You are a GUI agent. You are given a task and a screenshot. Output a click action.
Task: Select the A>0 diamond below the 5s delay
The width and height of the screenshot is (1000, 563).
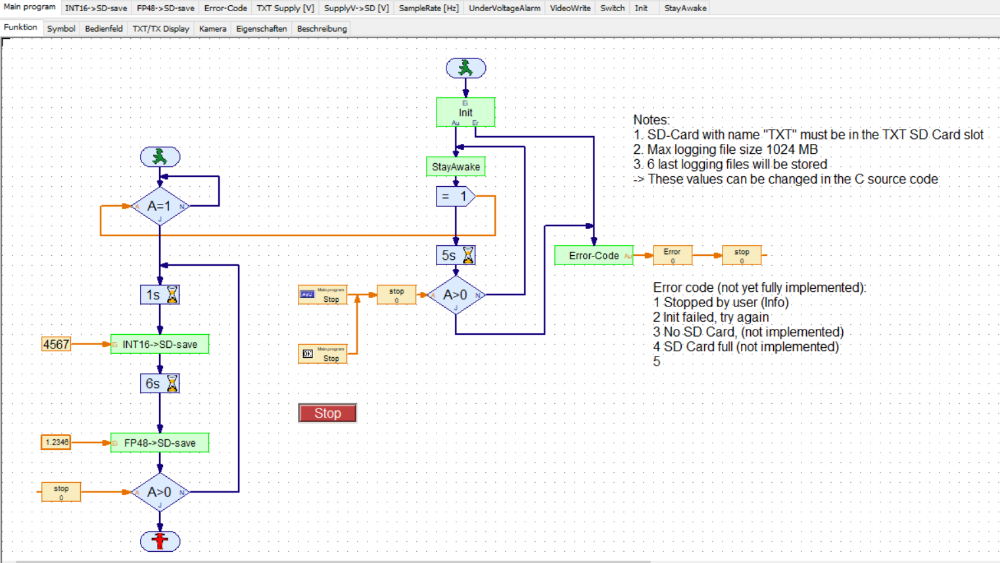click(455, 295)
